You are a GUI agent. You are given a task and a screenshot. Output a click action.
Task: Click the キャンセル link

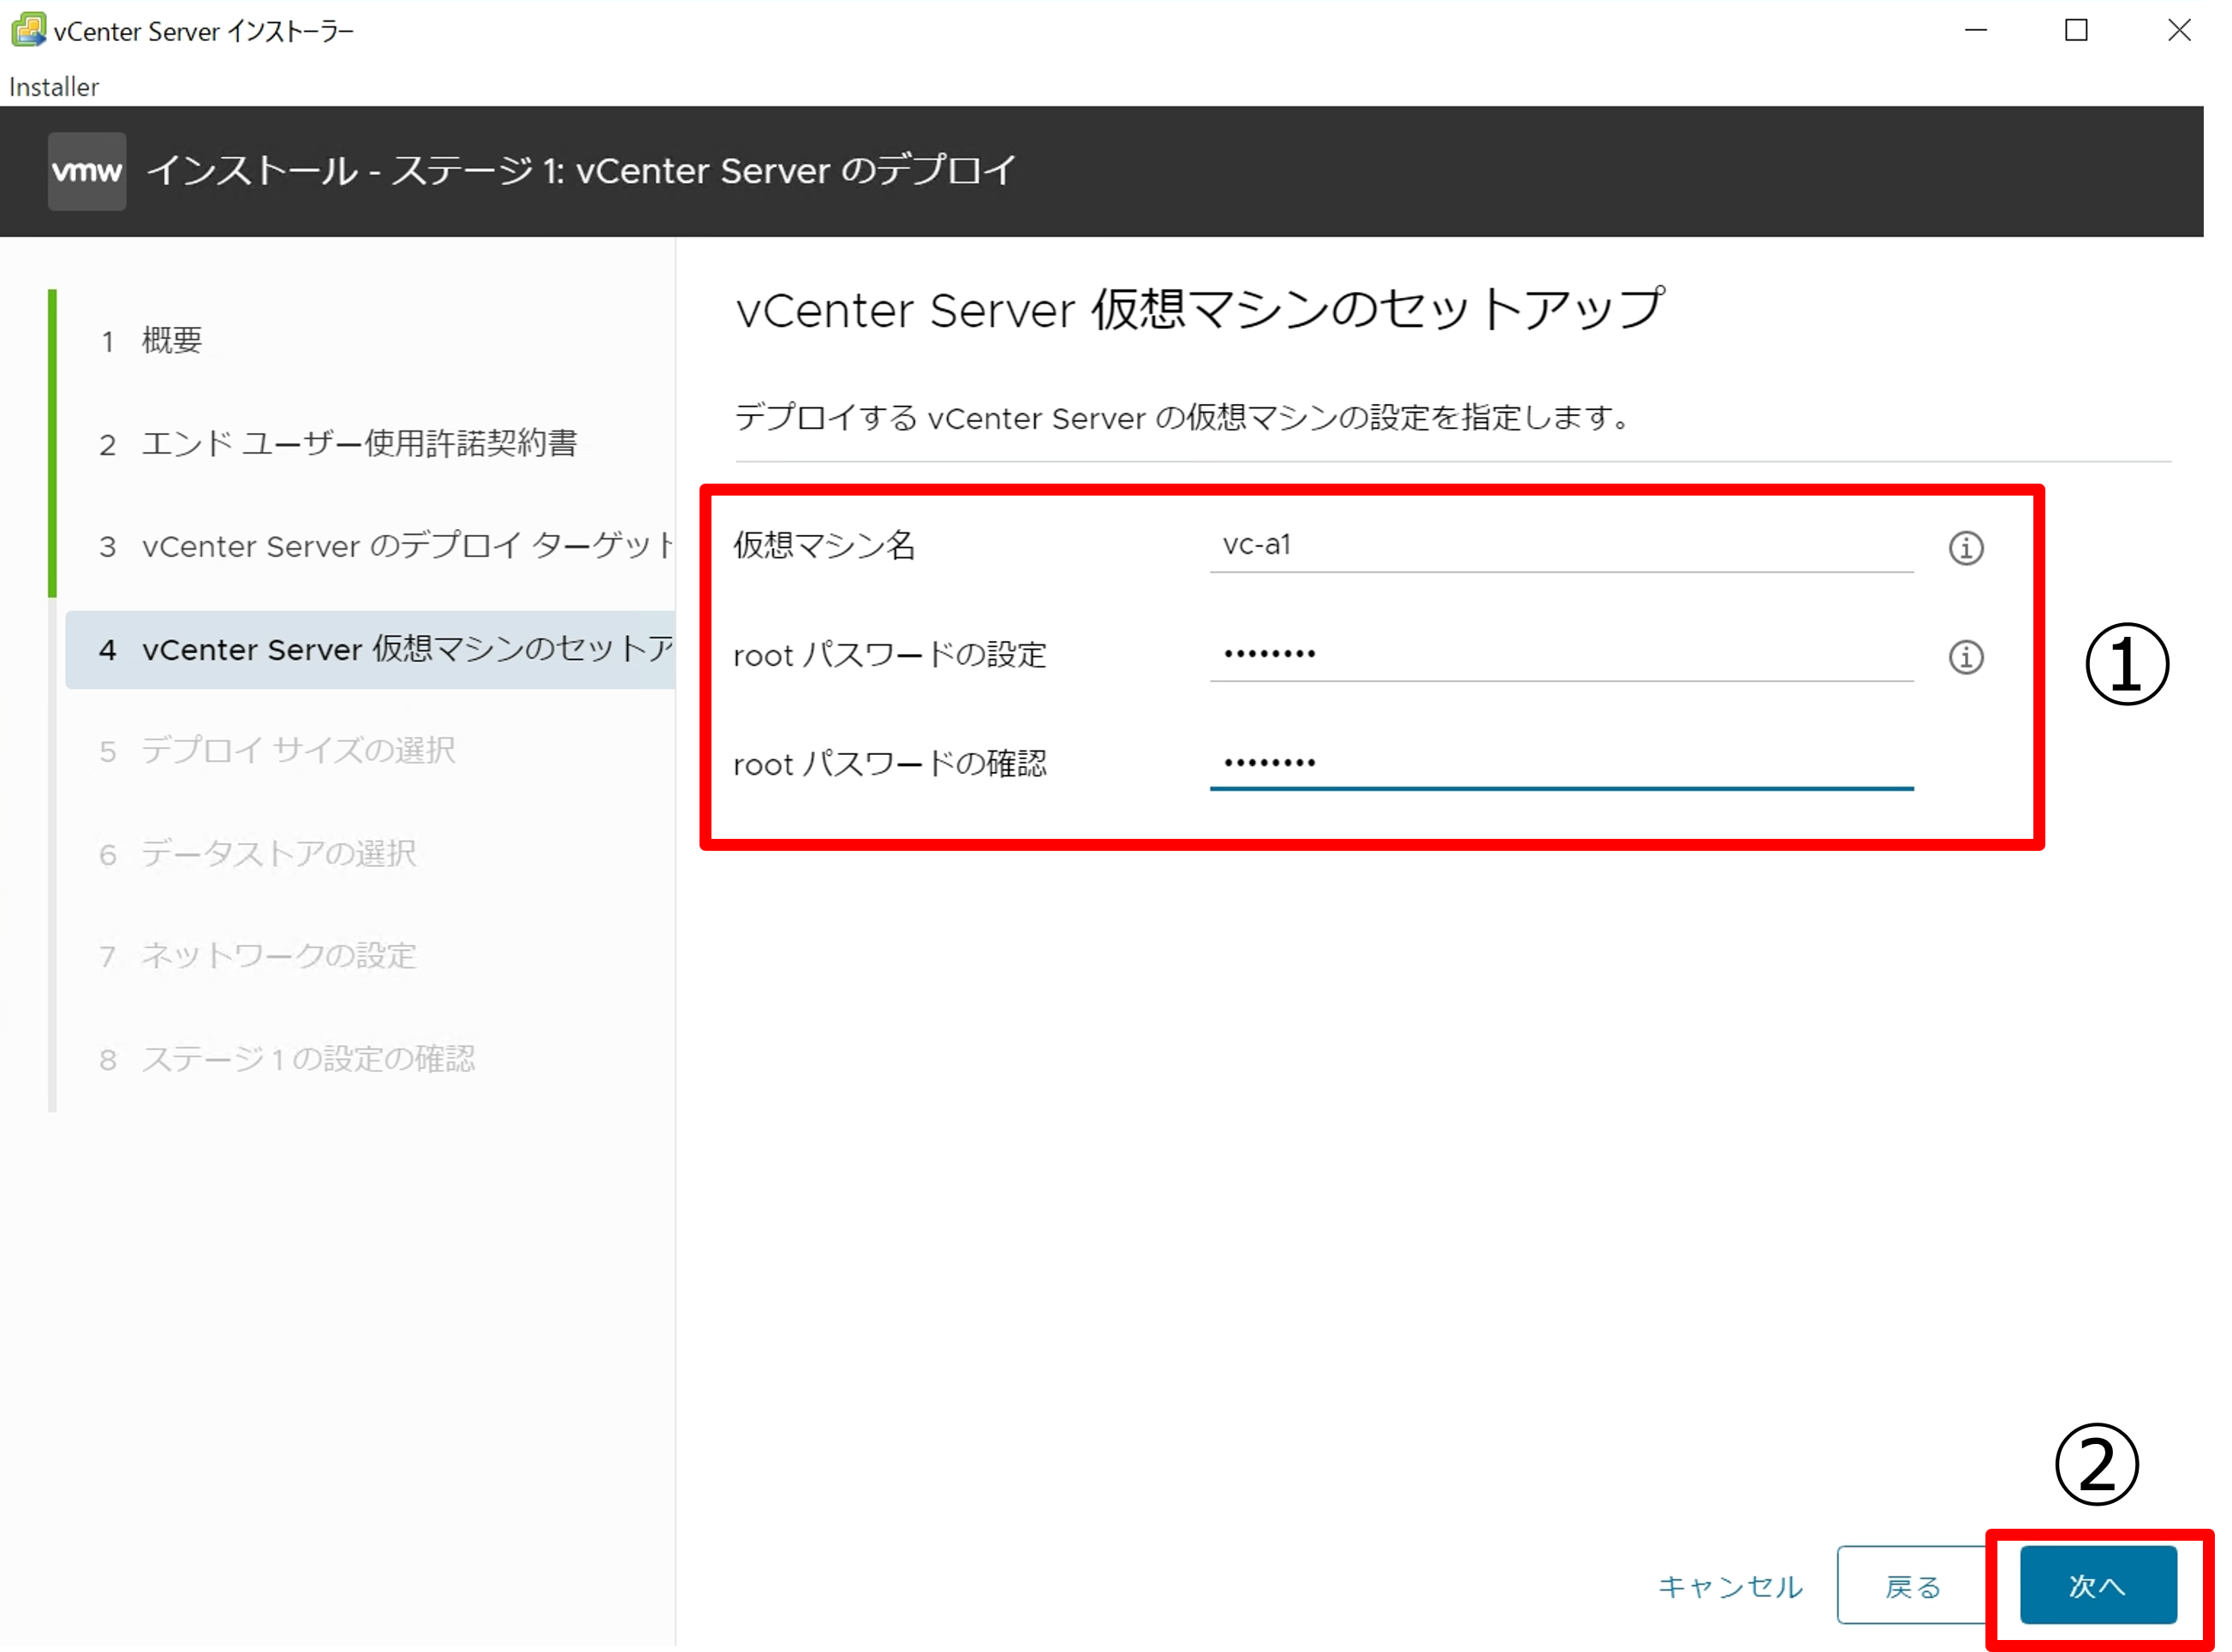(1730, 1586)
